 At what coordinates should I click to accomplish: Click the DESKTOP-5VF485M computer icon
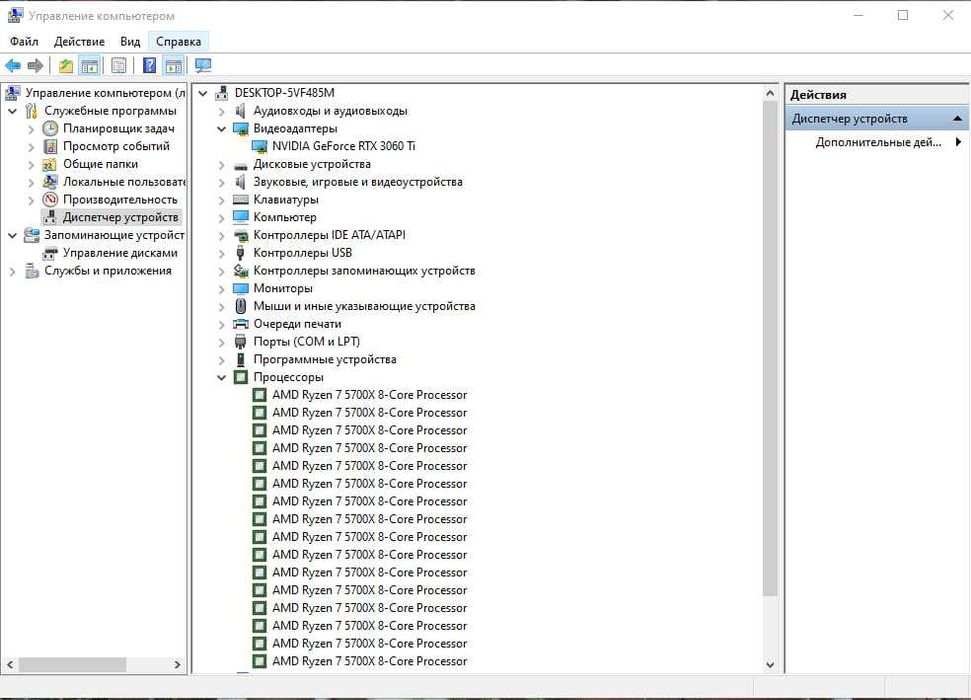pos(222,93)
